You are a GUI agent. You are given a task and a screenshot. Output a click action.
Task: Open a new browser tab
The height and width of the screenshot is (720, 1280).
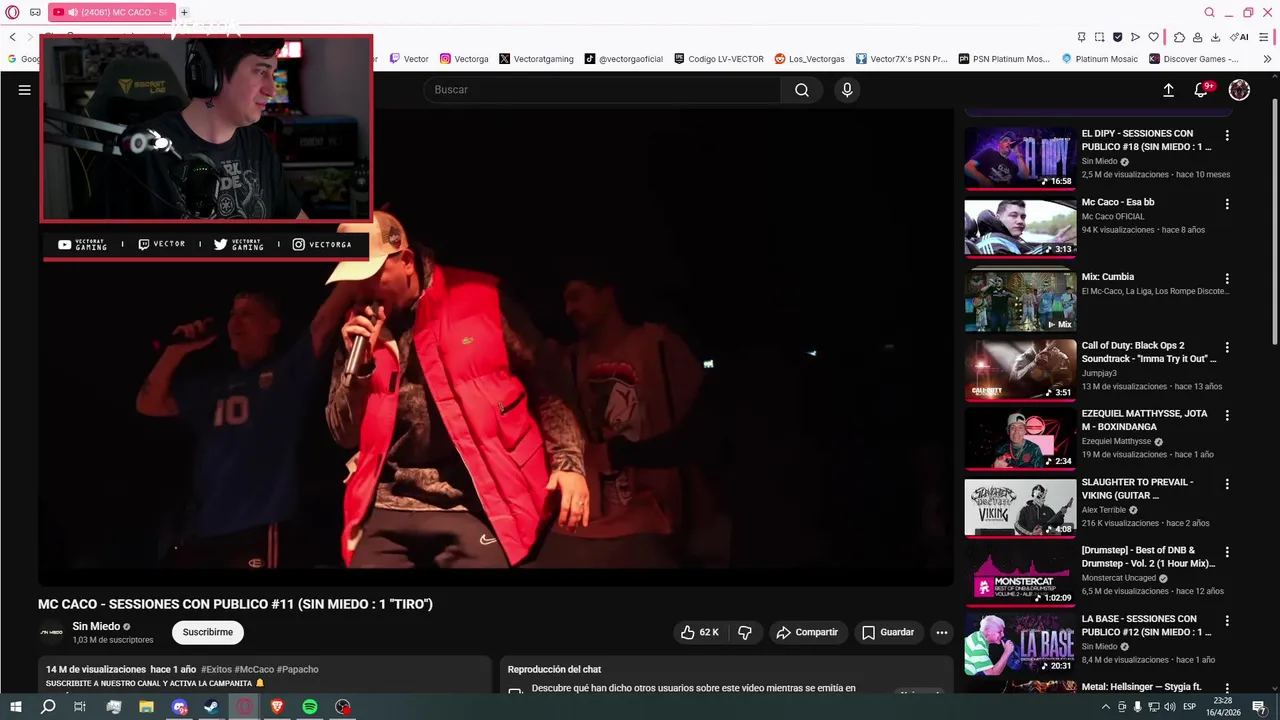click(184, 12)
